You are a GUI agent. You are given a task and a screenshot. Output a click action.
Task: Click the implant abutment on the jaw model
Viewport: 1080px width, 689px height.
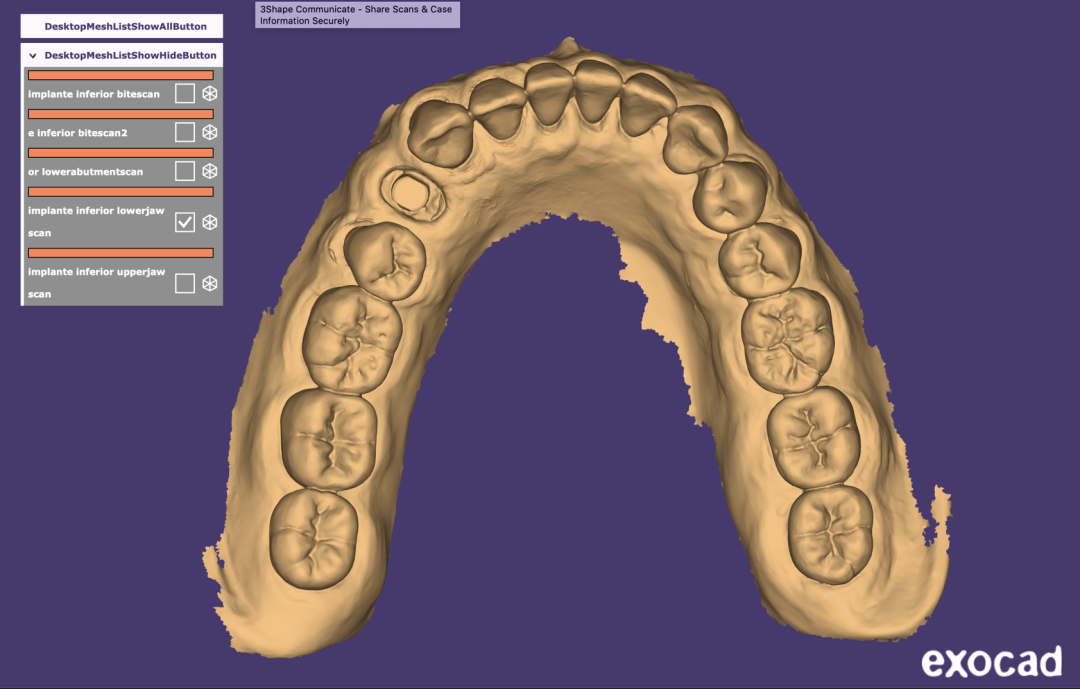(409, 190)
